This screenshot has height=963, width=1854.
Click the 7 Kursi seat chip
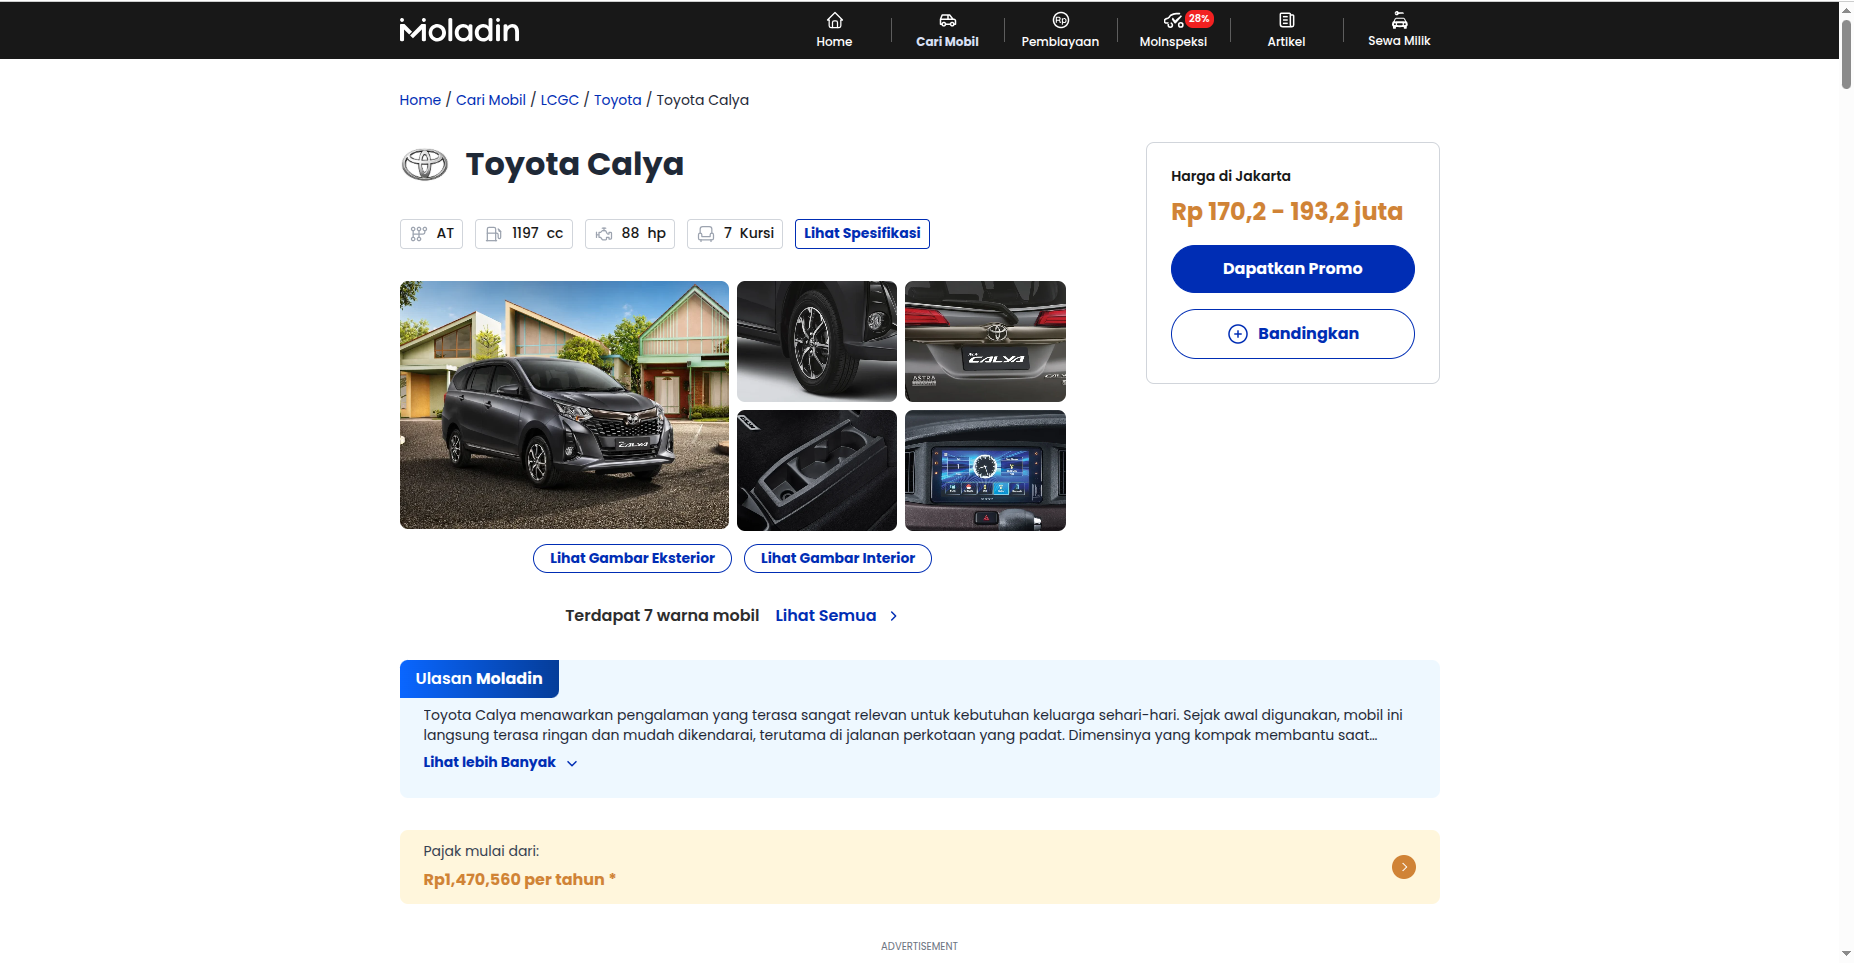[735, 234]
